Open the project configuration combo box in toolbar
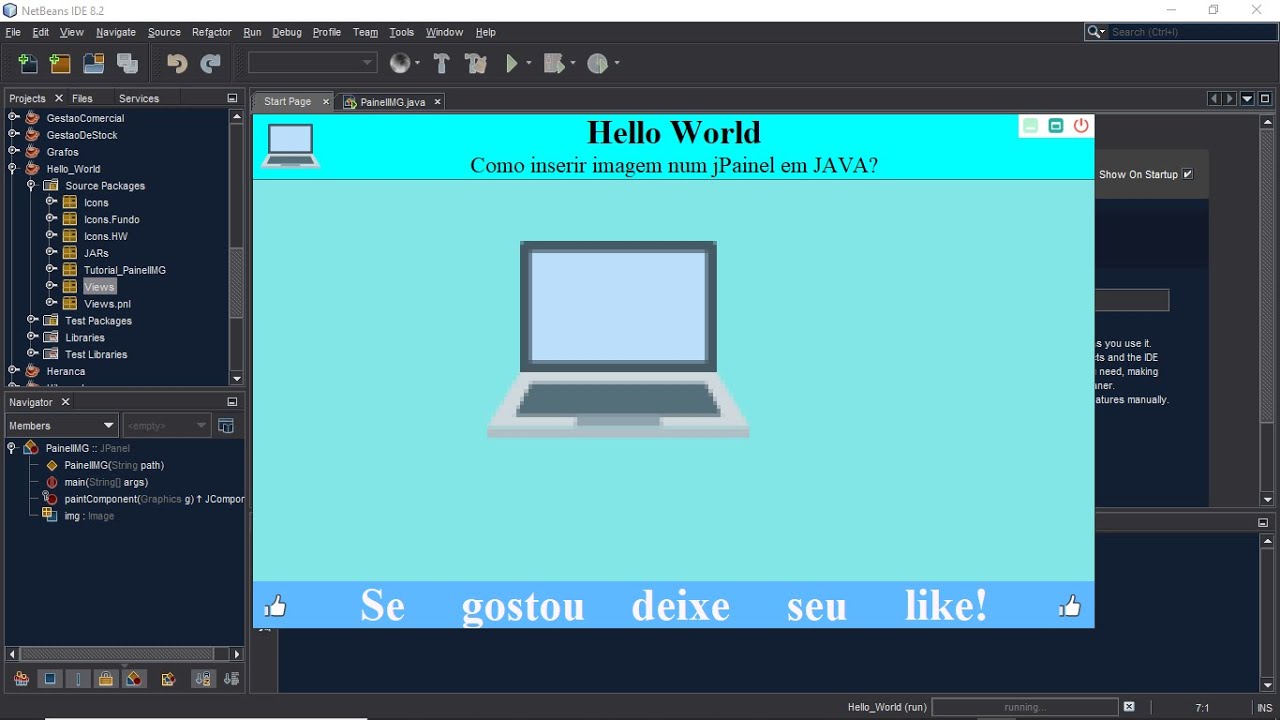 (312, 63)
